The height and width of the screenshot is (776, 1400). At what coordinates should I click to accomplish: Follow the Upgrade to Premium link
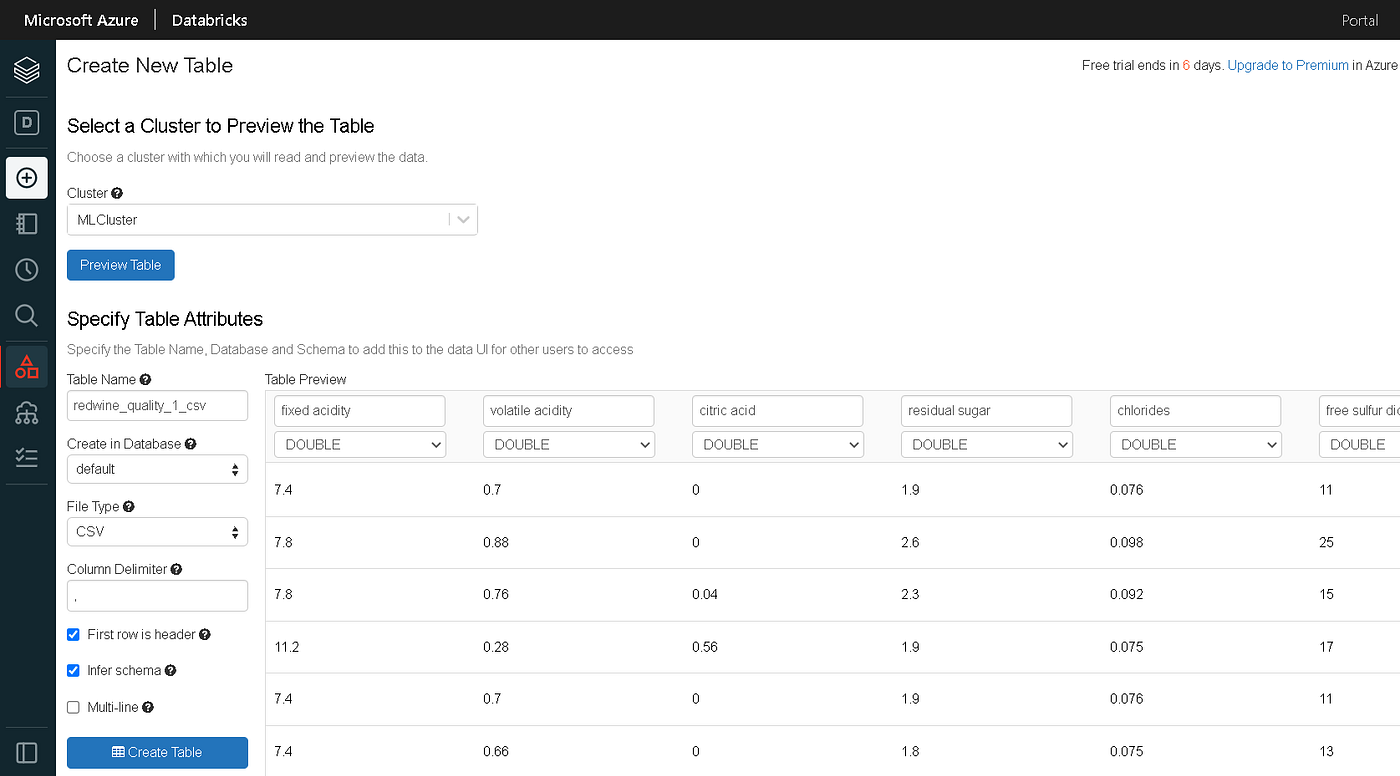click(1287, 64)
